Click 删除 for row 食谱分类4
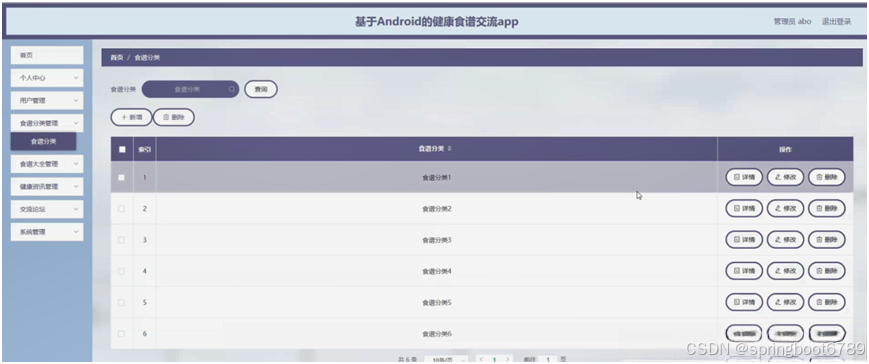 pyautogui.click(x=827, y=271)
